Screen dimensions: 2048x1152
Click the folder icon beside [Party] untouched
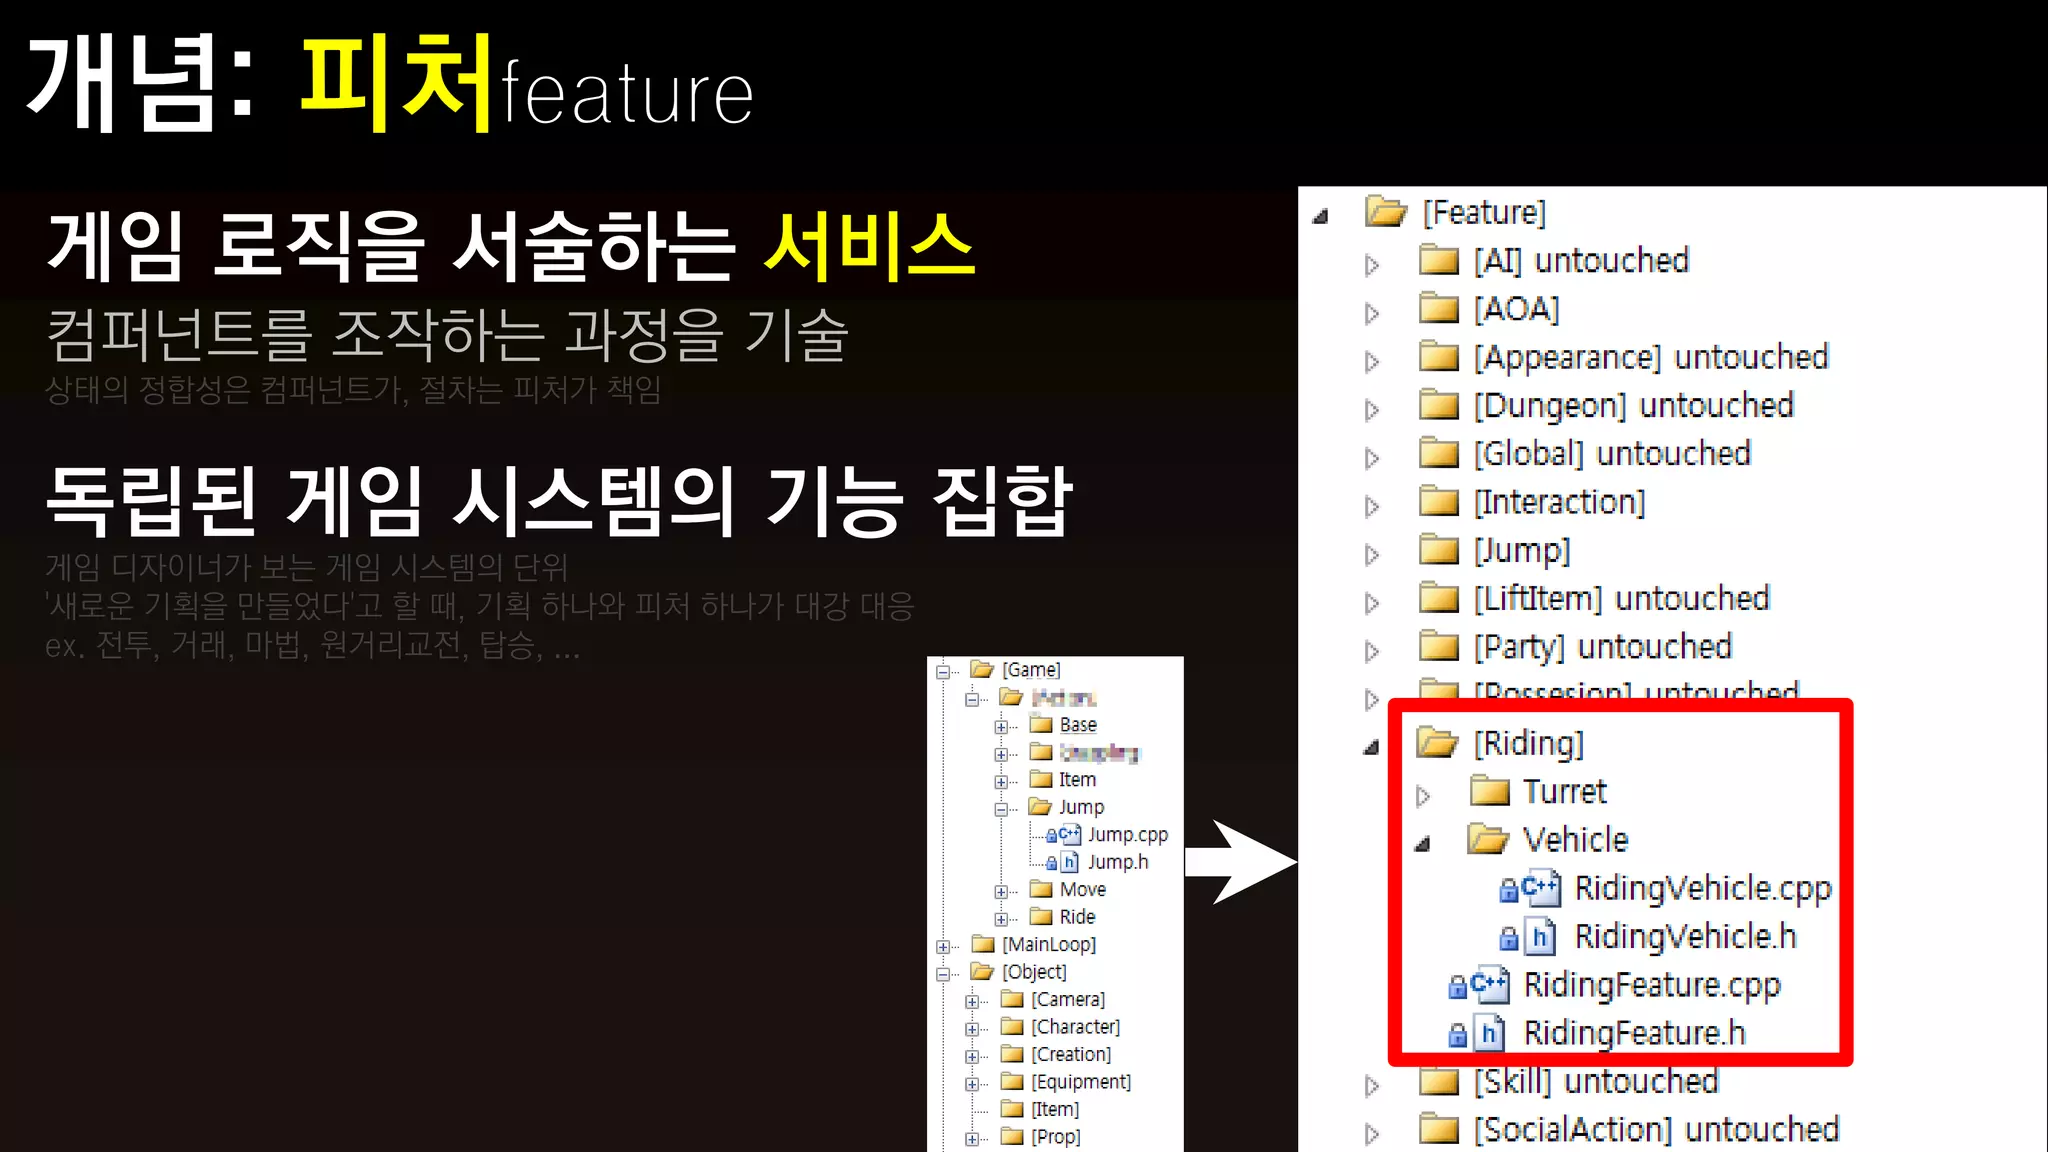1439,646
